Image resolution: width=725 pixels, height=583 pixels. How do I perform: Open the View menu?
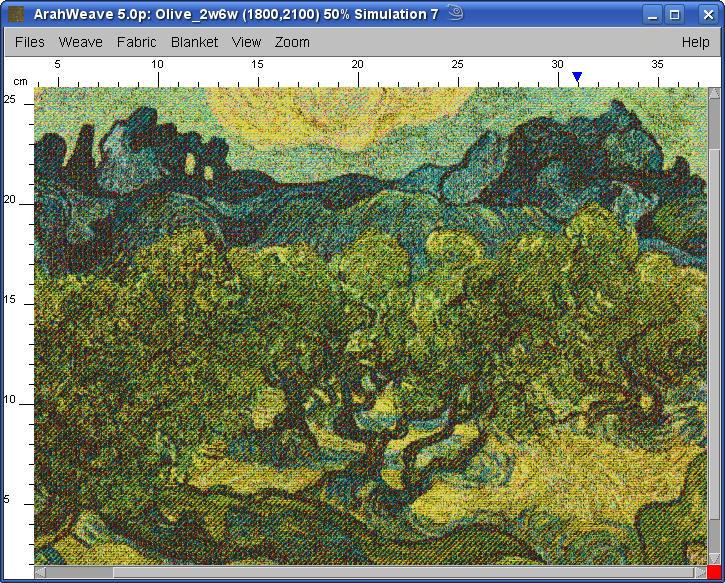246,42
